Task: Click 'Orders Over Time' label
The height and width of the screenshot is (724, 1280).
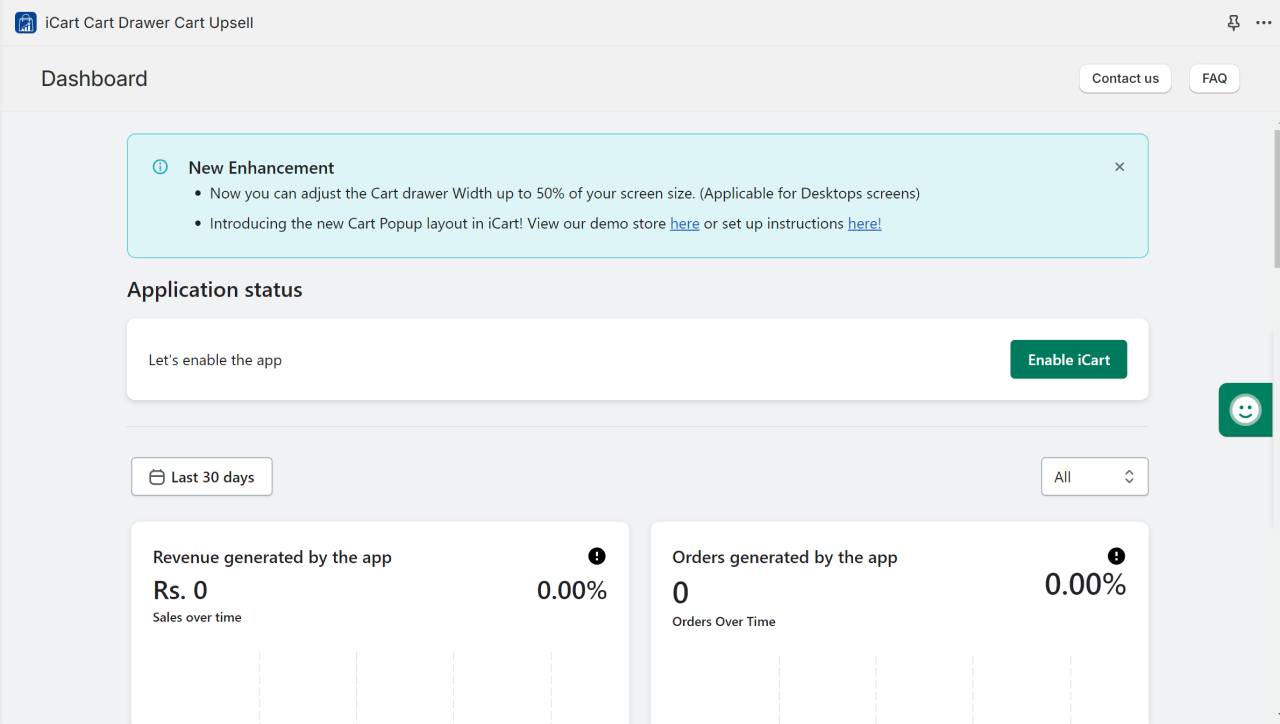Action: coord(724,622)
